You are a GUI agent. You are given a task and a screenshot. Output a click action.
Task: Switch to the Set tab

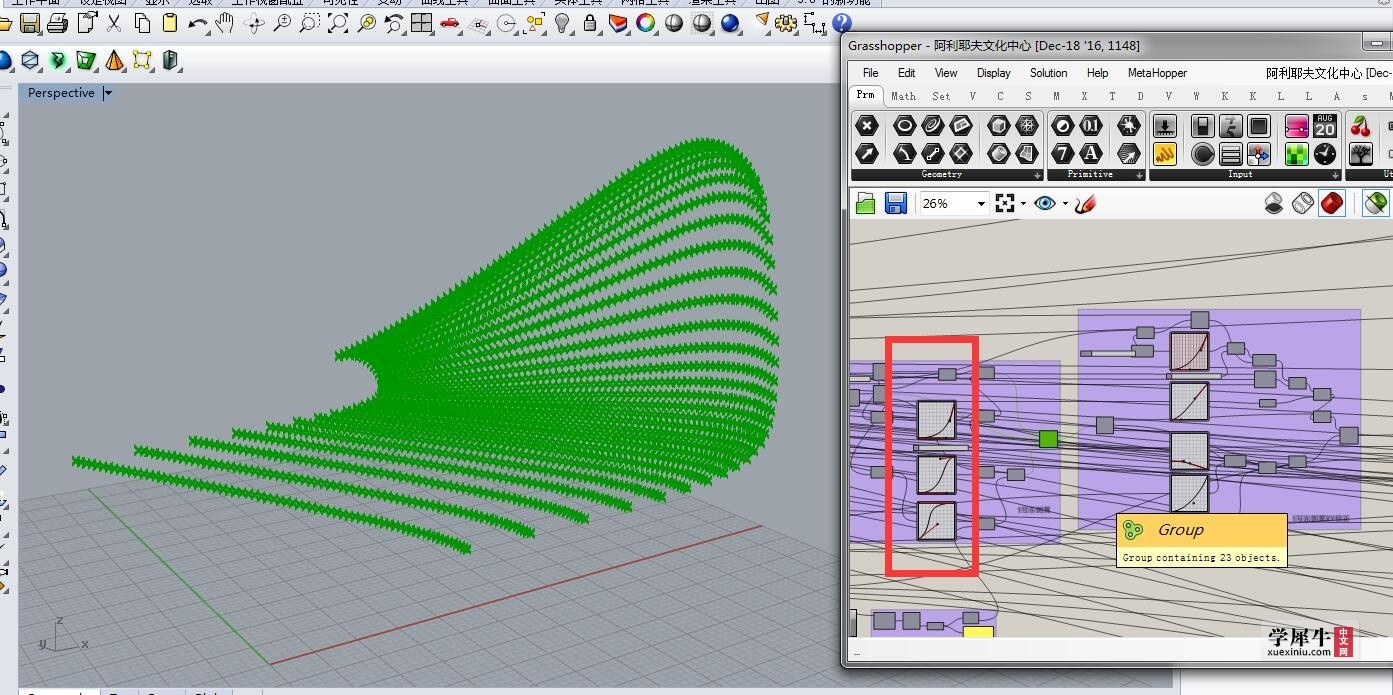[x=941, y=96]
